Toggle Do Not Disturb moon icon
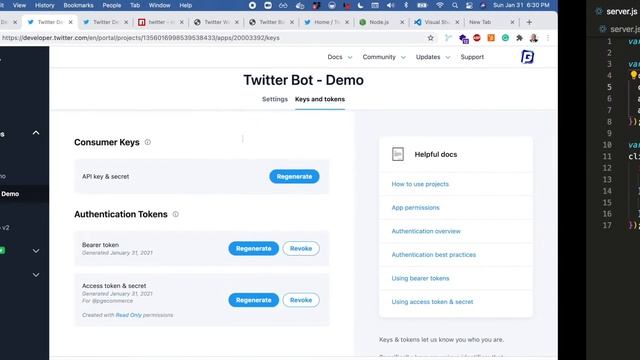This screenshot has width=640, height=360. pyautogui.click(x=360, y=5)
